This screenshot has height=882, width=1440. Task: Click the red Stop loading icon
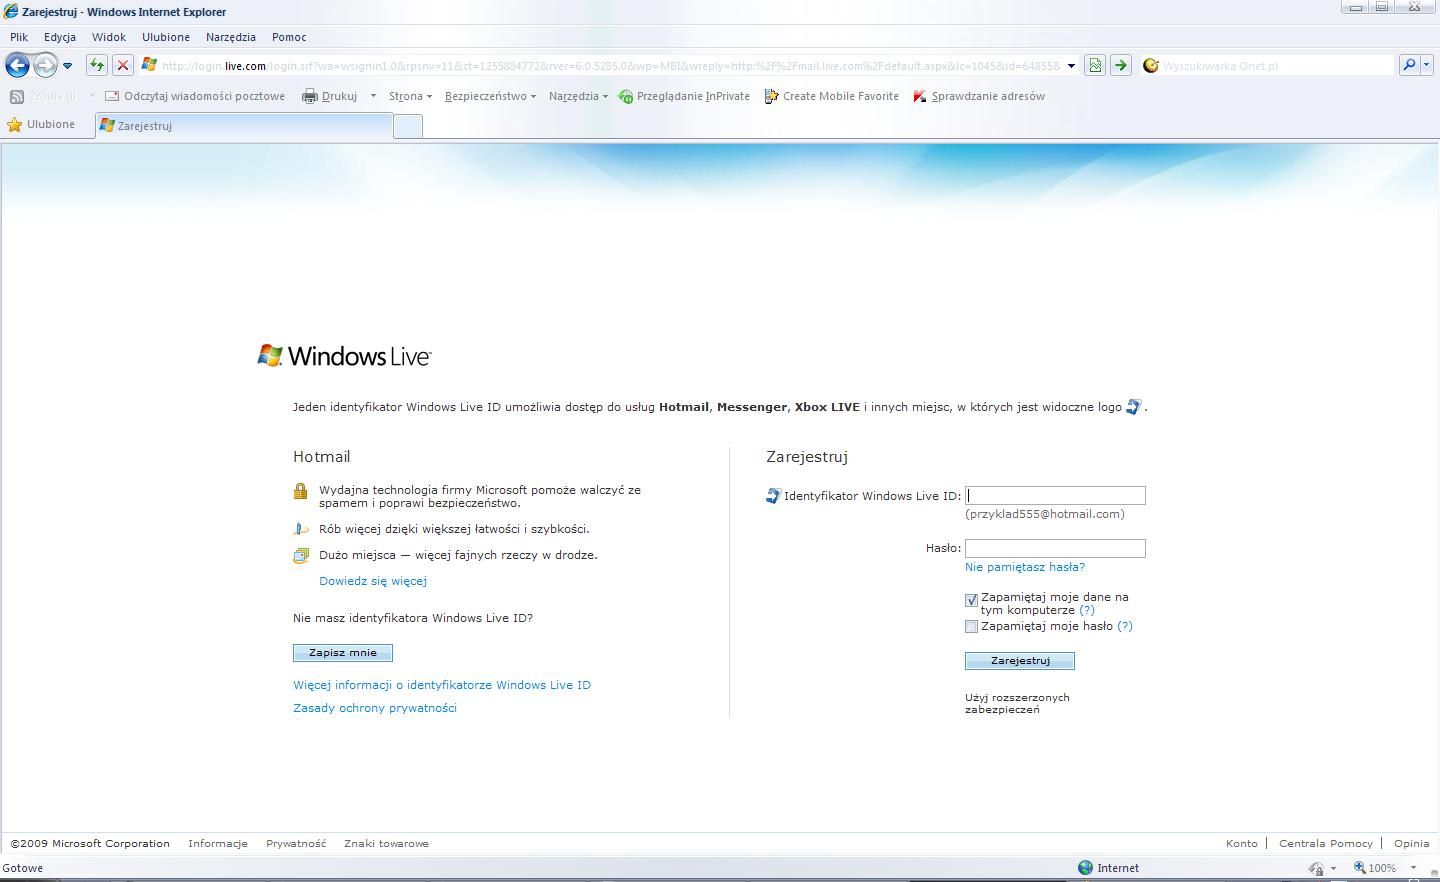[123, 66]
